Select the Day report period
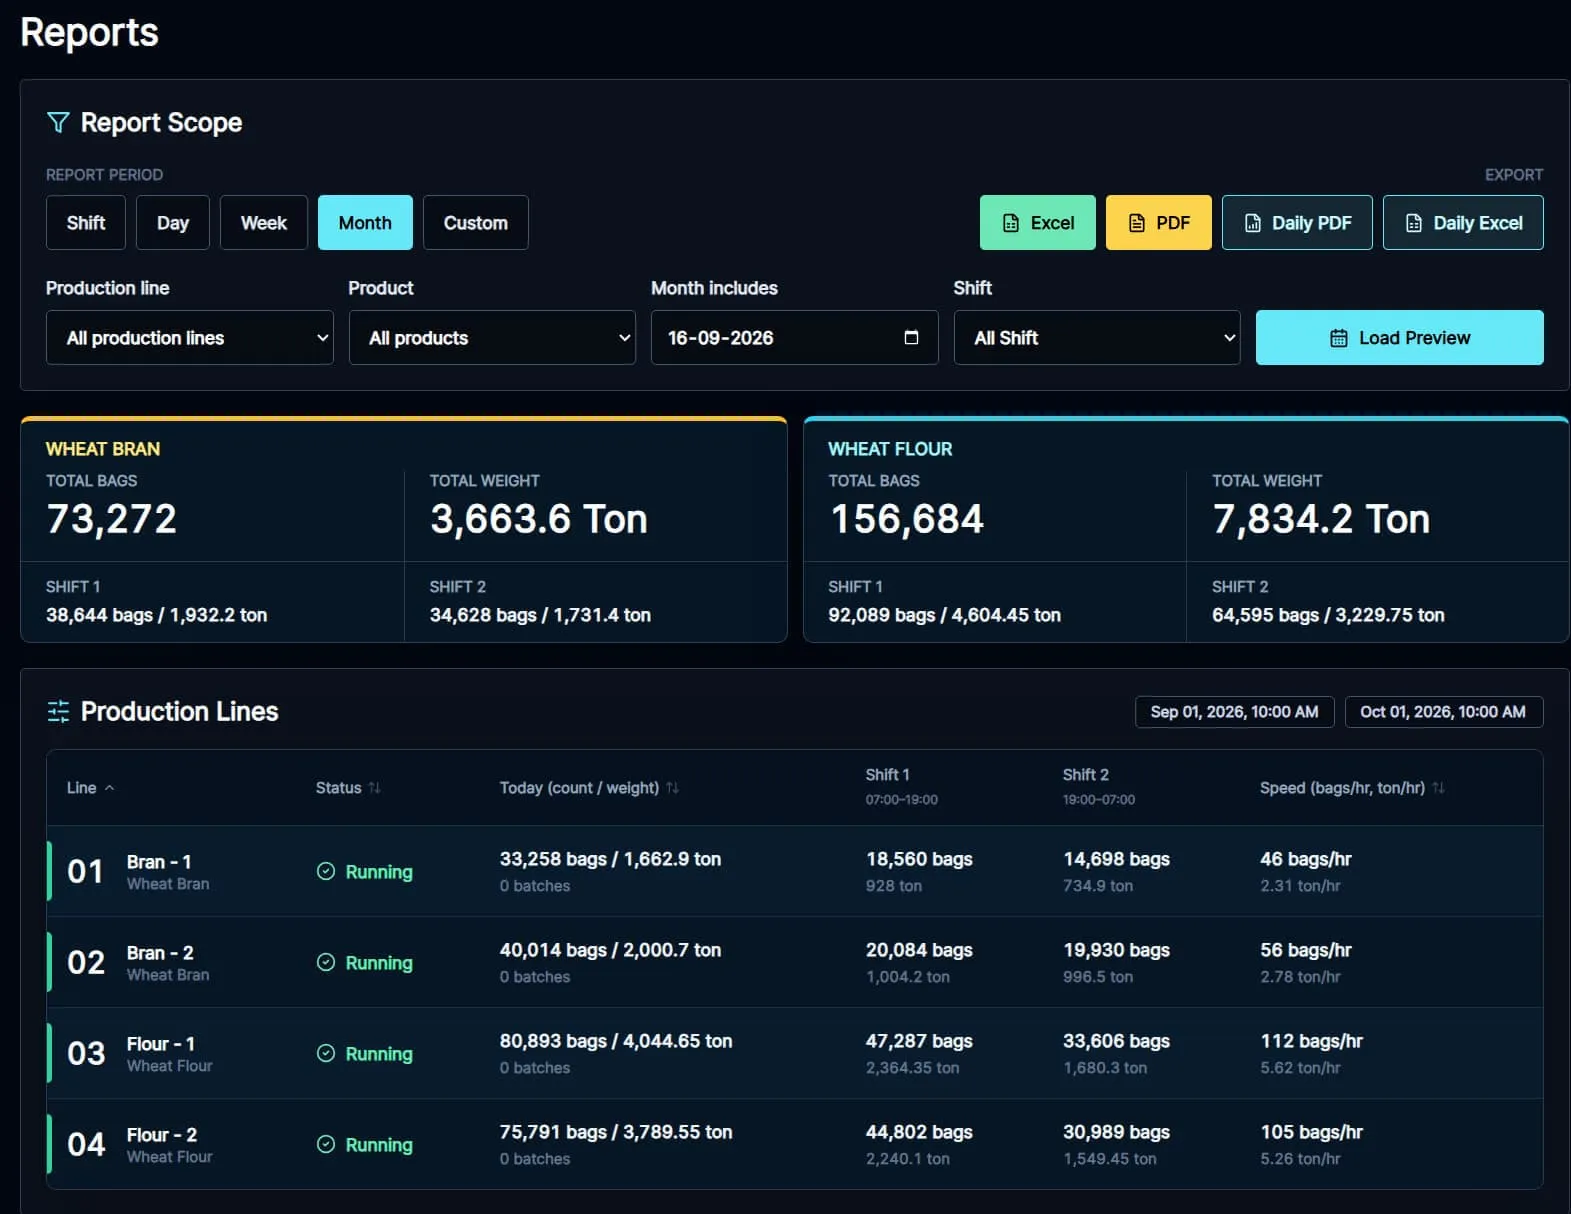This screenshot has height=1214, width=1571. [173, 222]
